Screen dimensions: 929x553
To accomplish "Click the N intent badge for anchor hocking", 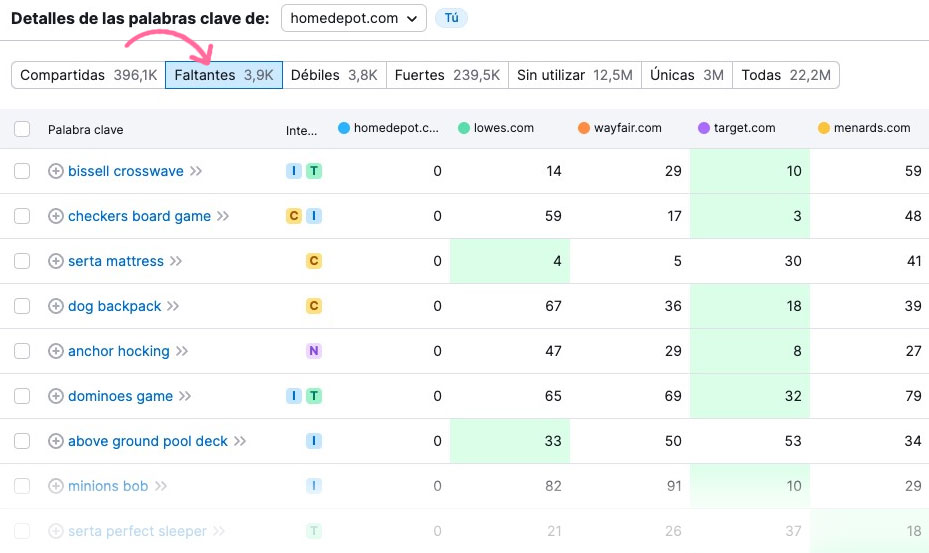I will 313,351.
